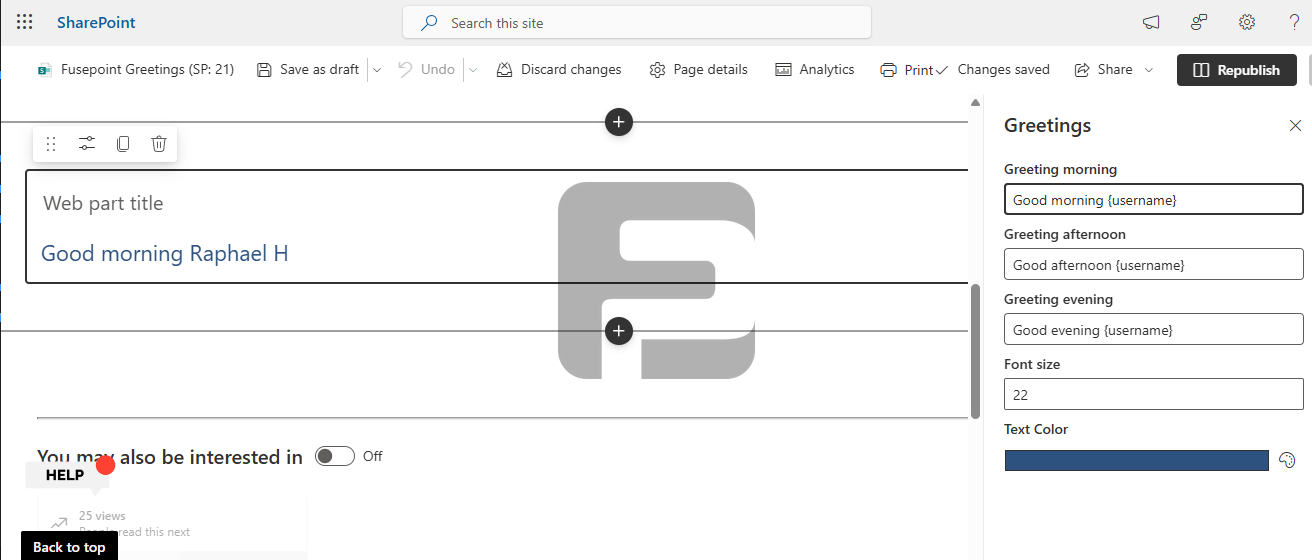Open the settings gear in header
The height and width of the screenshot is (560, 1312).
(x=1247, y=22)
